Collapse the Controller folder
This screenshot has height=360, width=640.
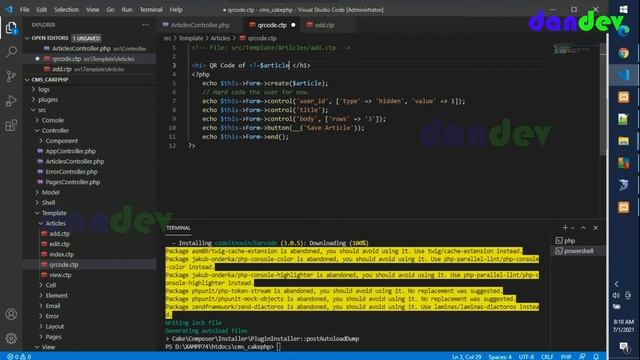(x=55, y=131)
